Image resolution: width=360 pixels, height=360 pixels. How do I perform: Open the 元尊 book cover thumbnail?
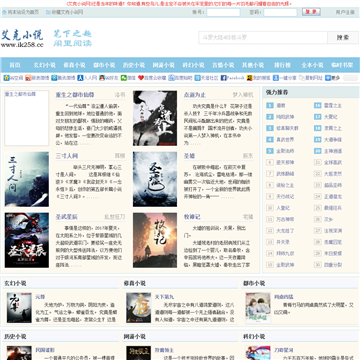[19, 308]
